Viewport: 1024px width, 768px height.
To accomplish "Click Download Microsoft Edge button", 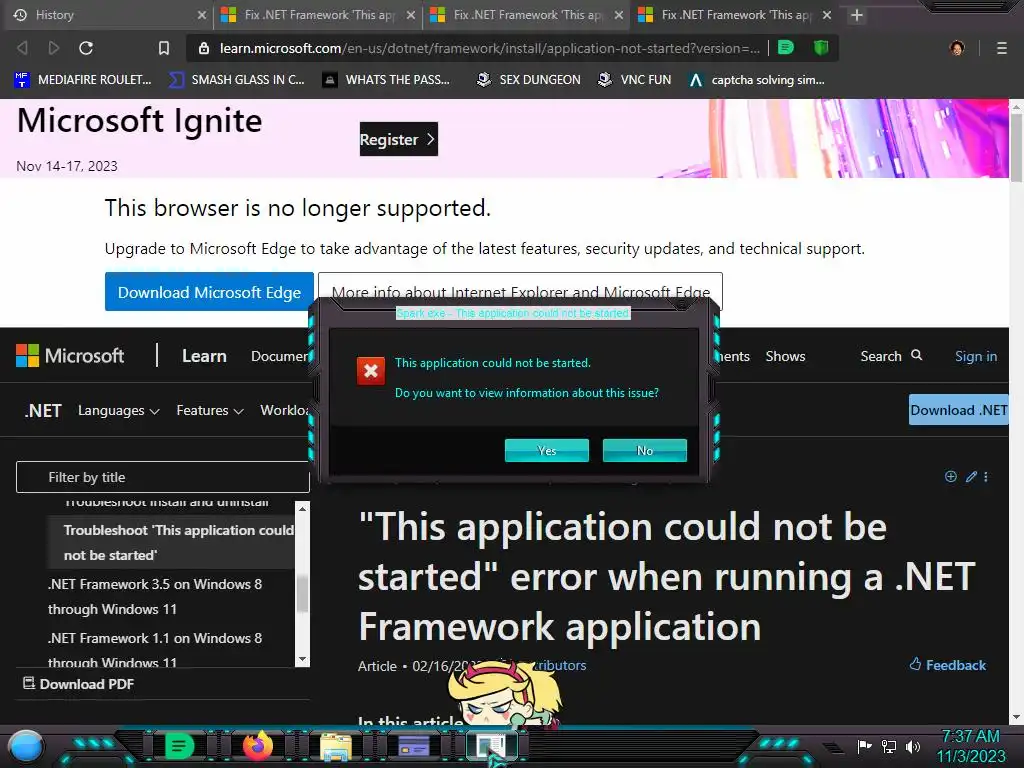I will pos(209,292).
